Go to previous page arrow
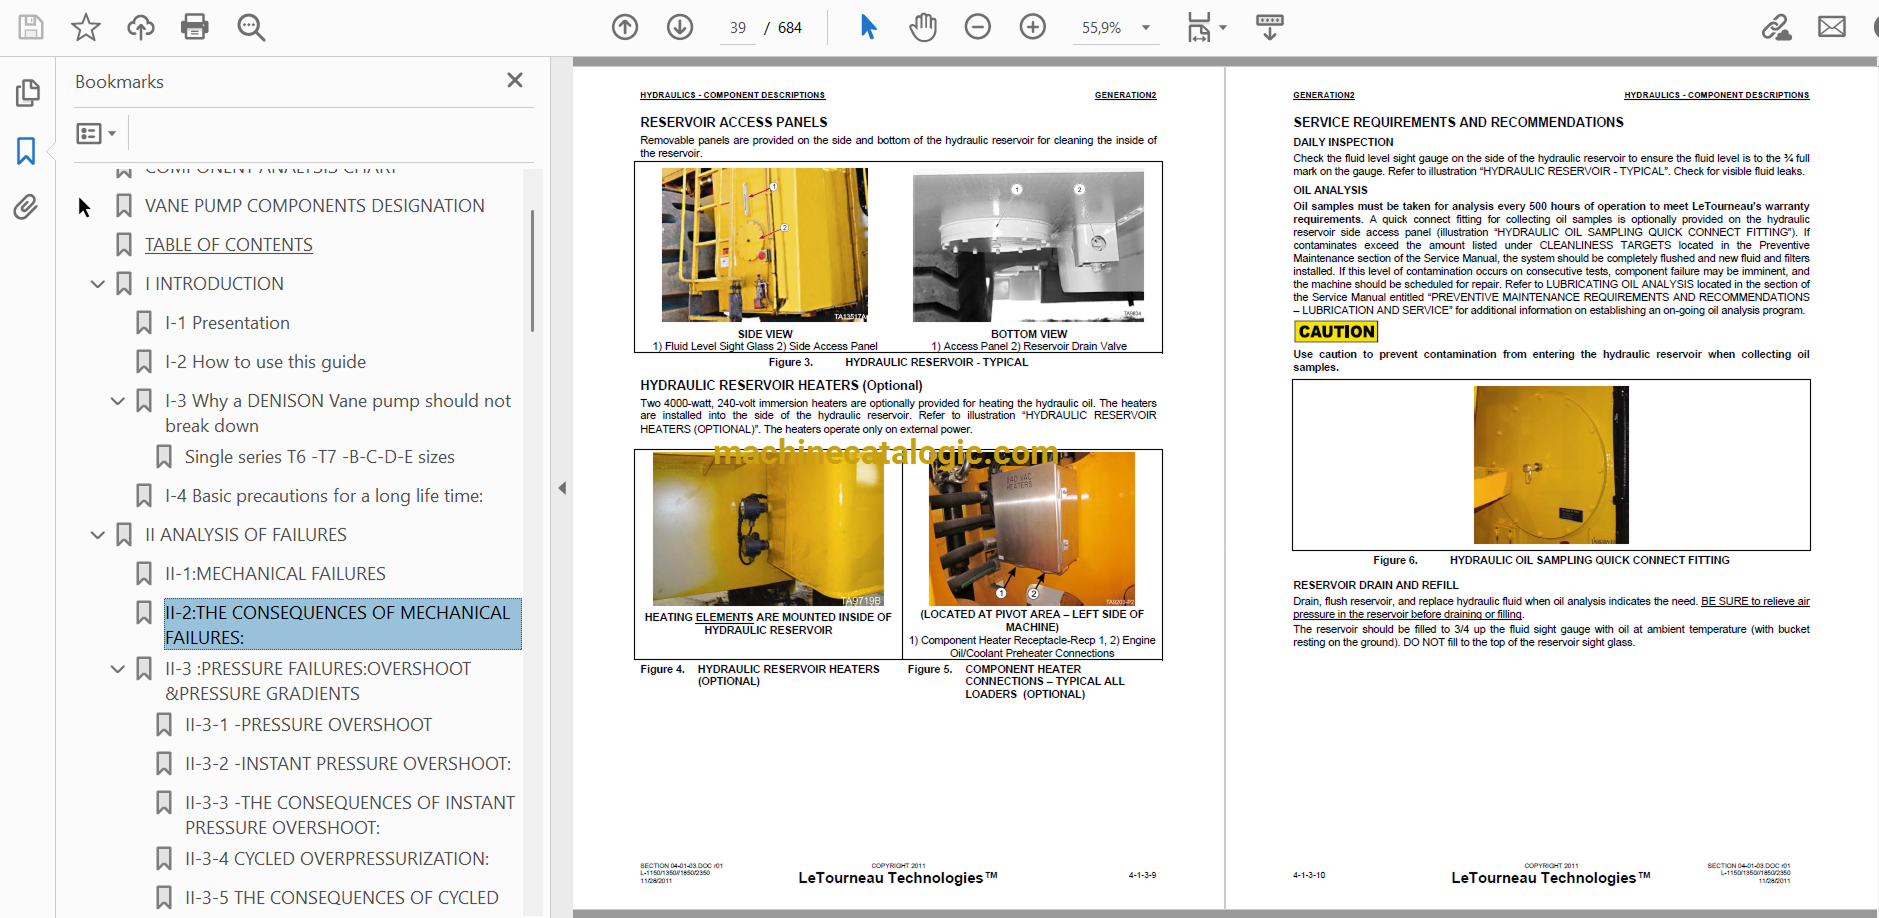 point(625,27)
